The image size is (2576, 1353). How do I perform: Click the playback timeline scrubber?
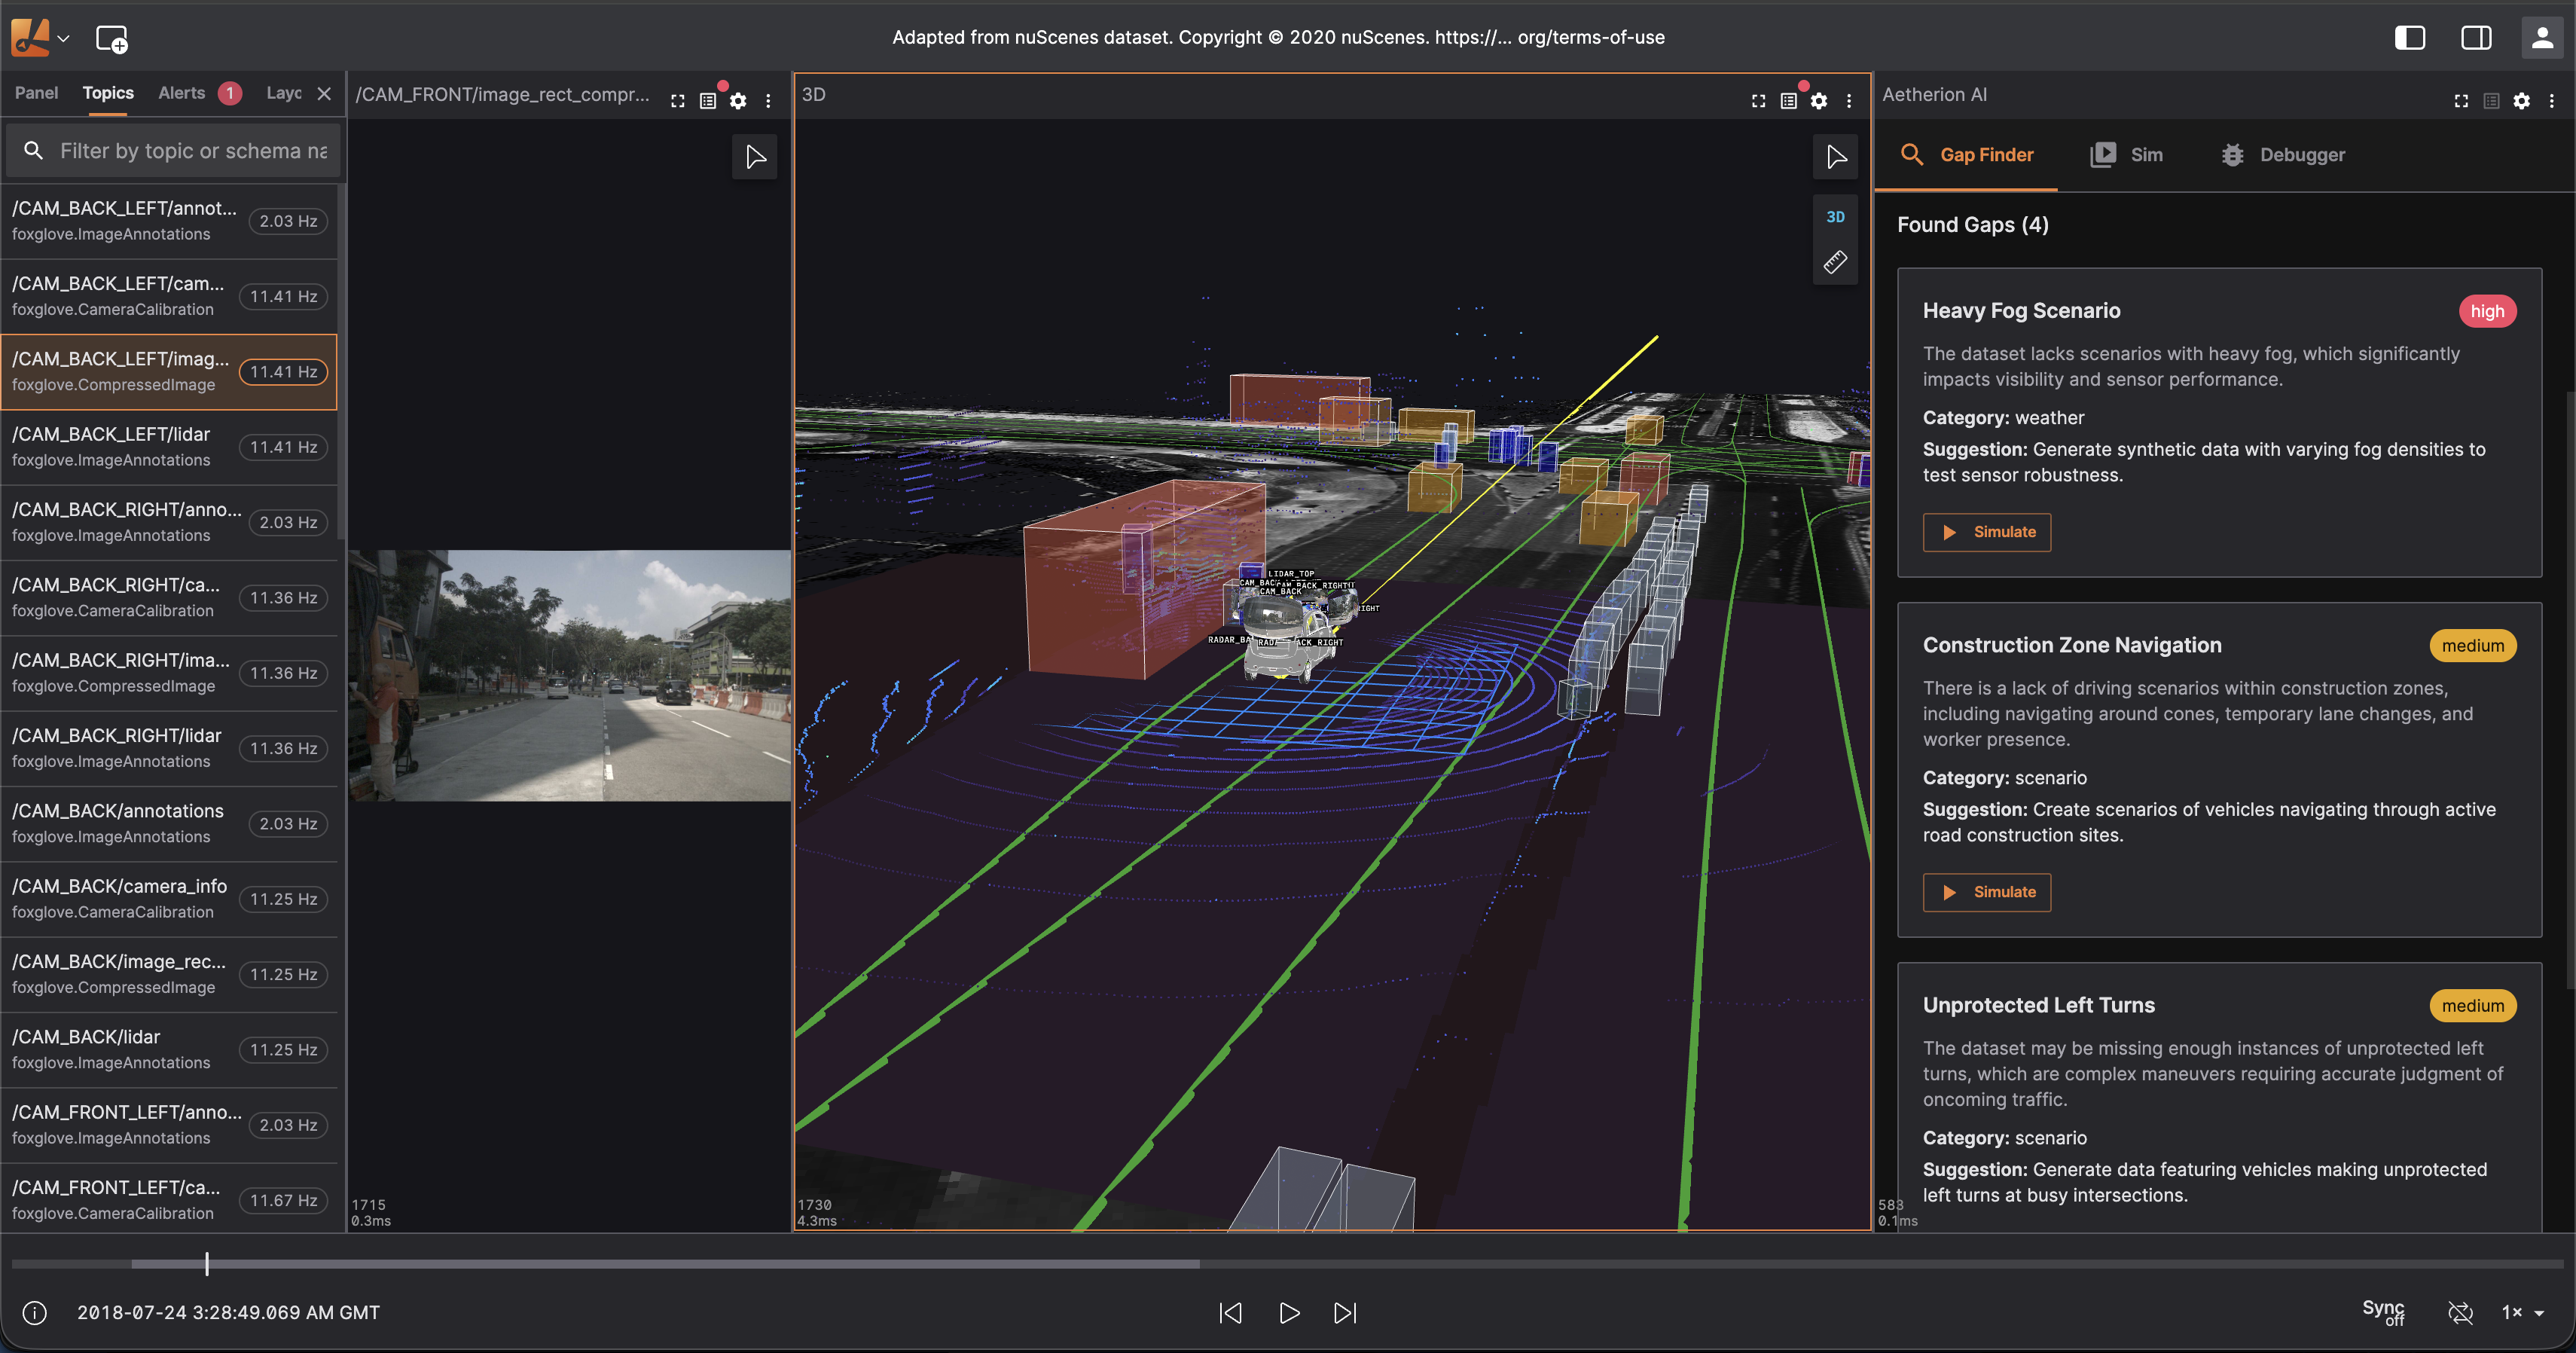pos(207,1264)
